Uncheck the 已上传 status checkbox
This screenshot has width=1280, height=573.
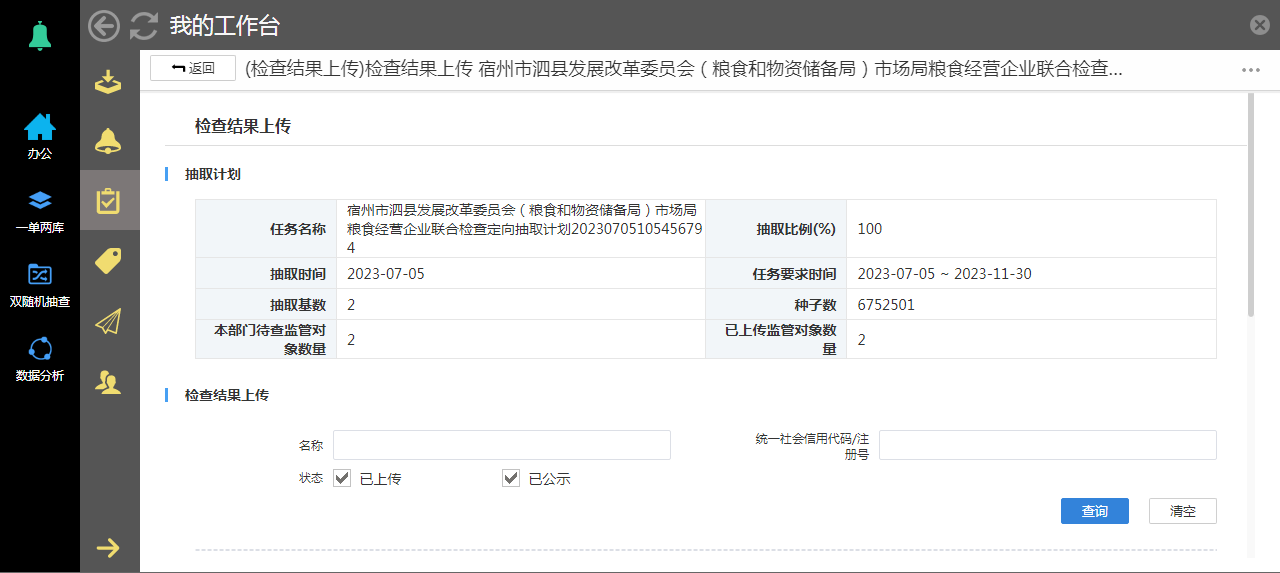[x=343, y=478]
